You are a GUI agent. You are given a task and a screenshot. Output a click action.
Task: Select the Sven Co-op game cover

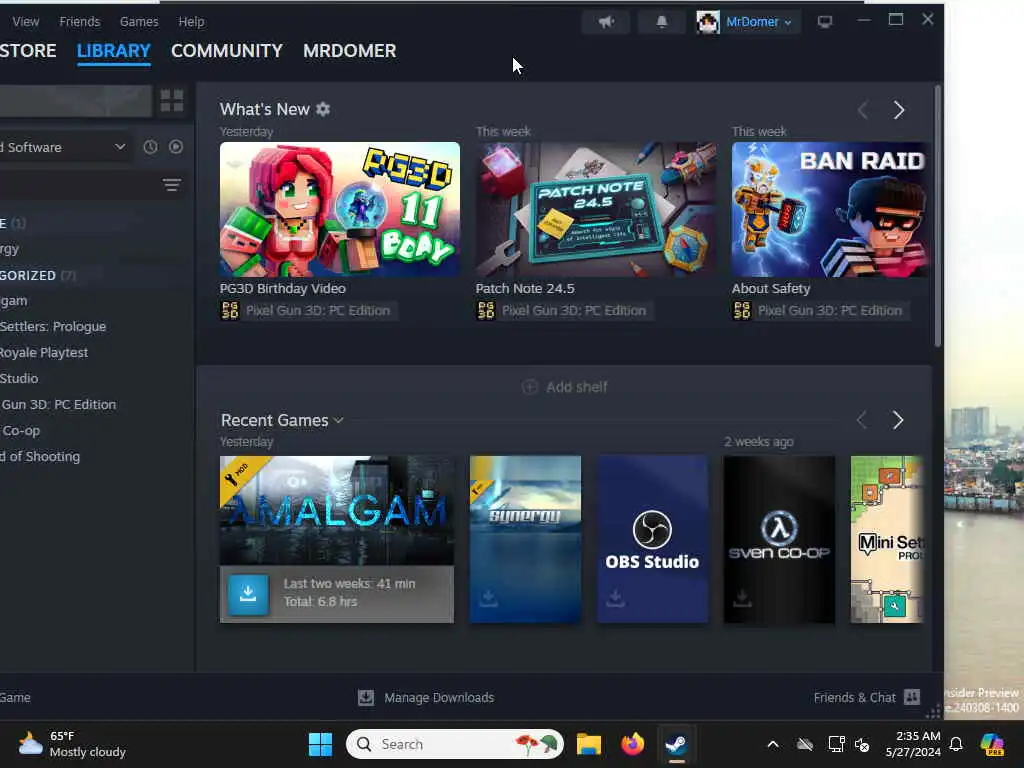click(779, 539)
